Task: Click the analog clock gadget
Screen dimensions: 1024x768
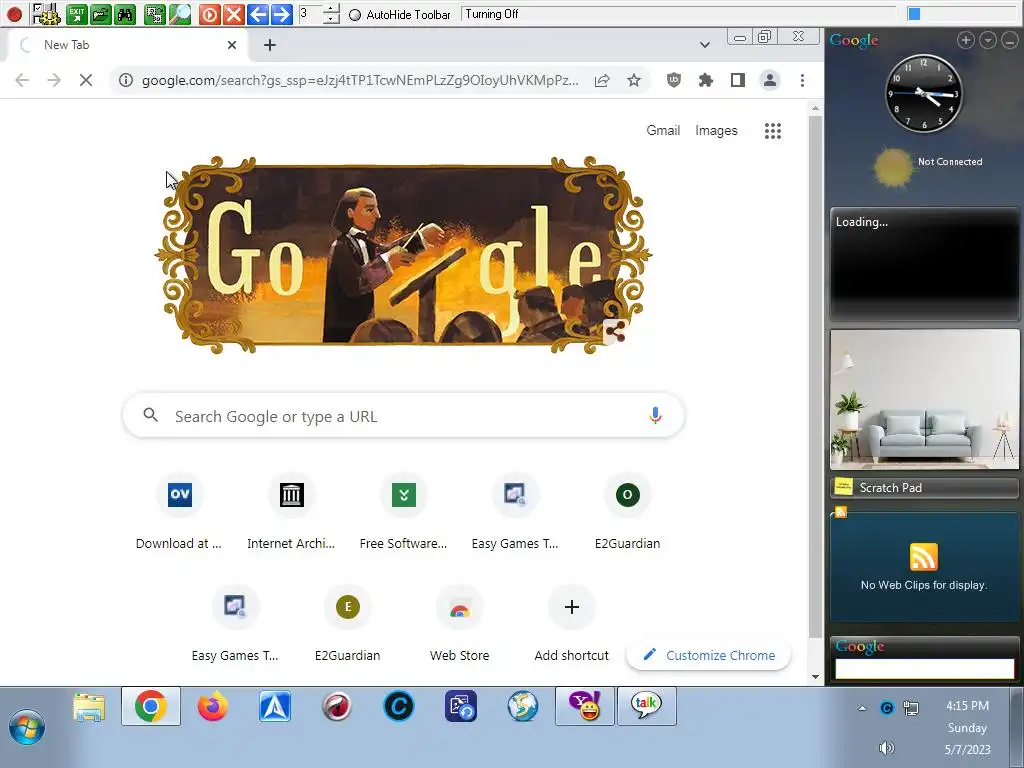Action: click(x=924, y=93)
